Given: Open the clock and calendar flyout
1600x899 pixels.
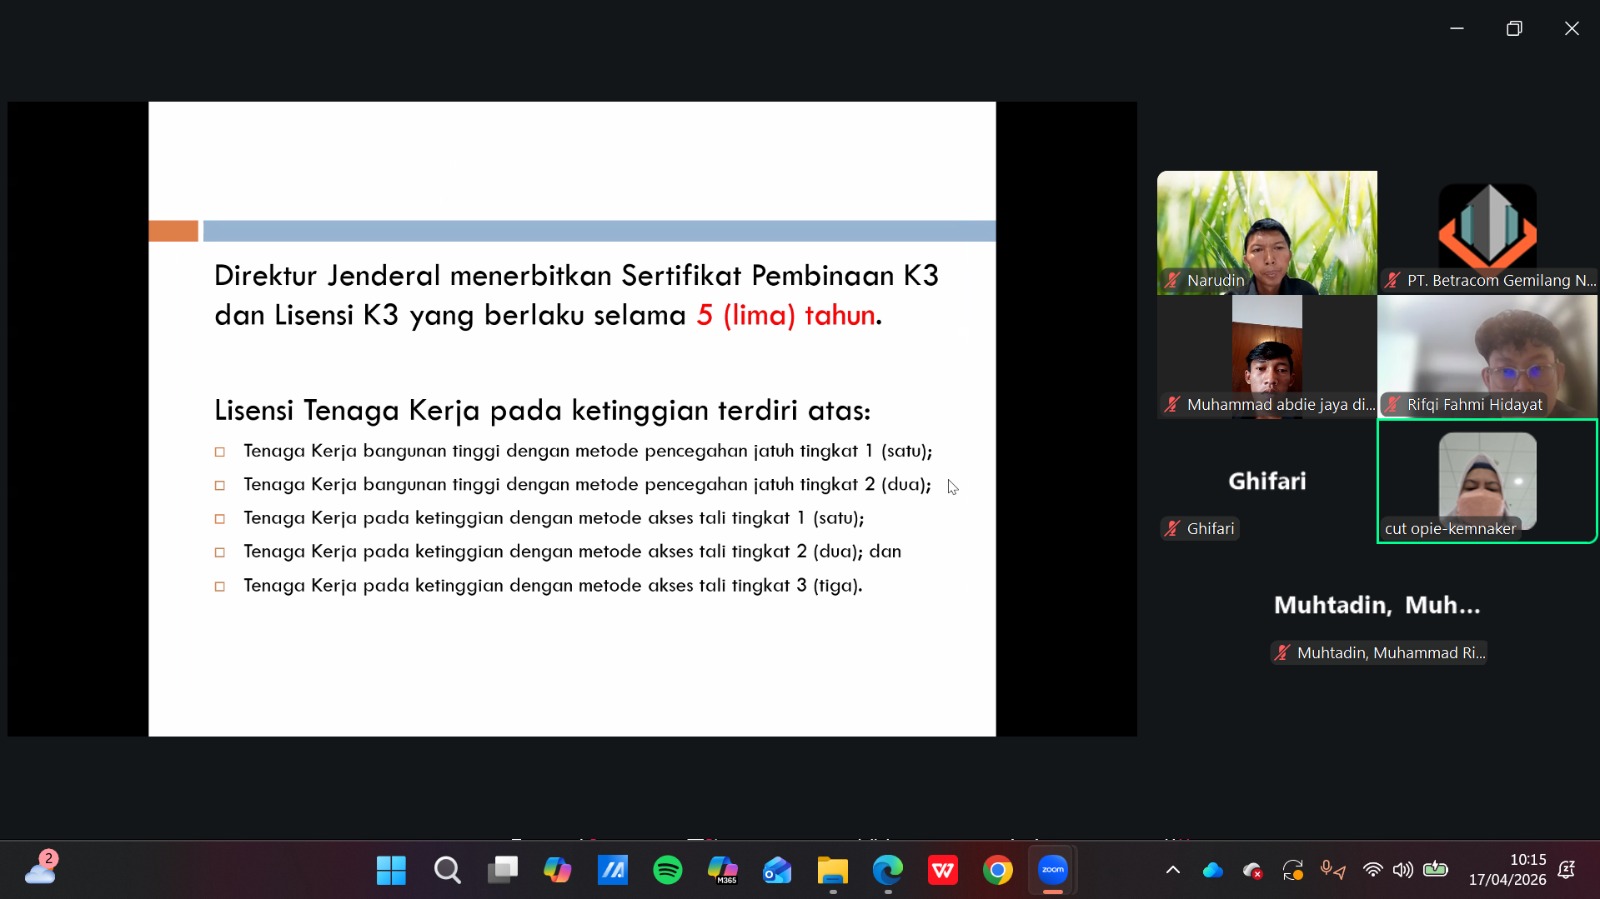Looking at the screenshot, I should coord(1507,870).
